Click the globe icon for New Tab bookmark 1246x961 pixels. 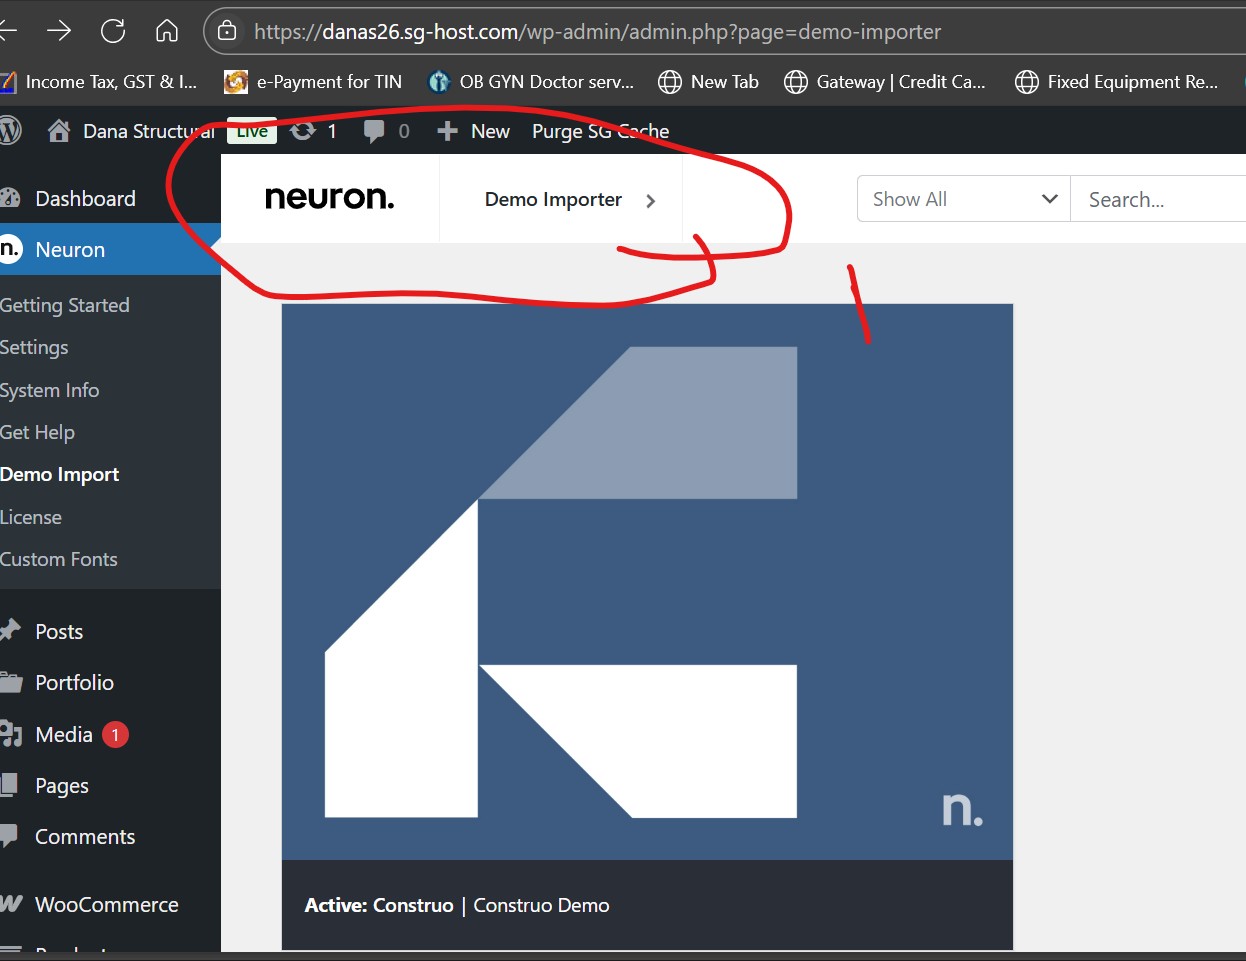point(670,82)
